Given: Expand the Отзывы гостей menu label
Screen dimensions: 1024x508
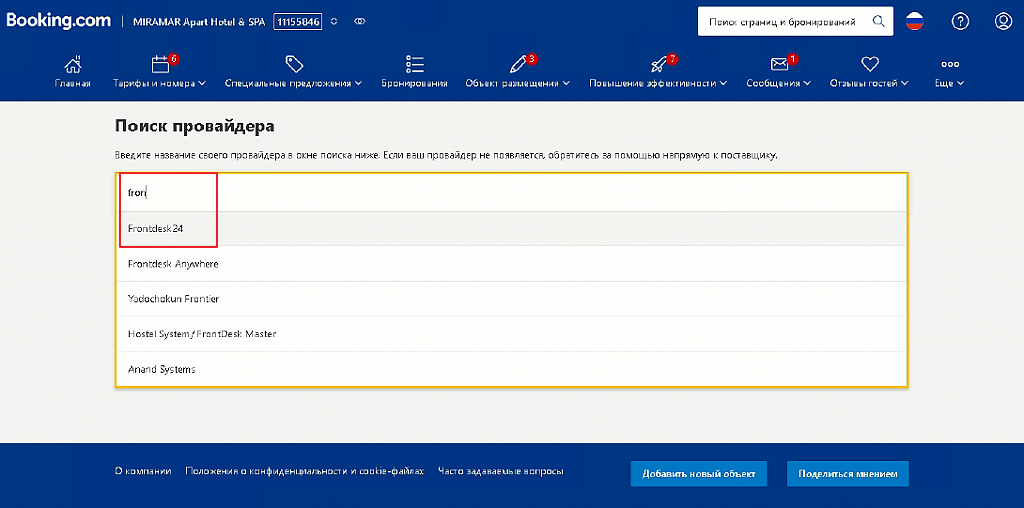Looking at the screenshot, I should point(869,83).
